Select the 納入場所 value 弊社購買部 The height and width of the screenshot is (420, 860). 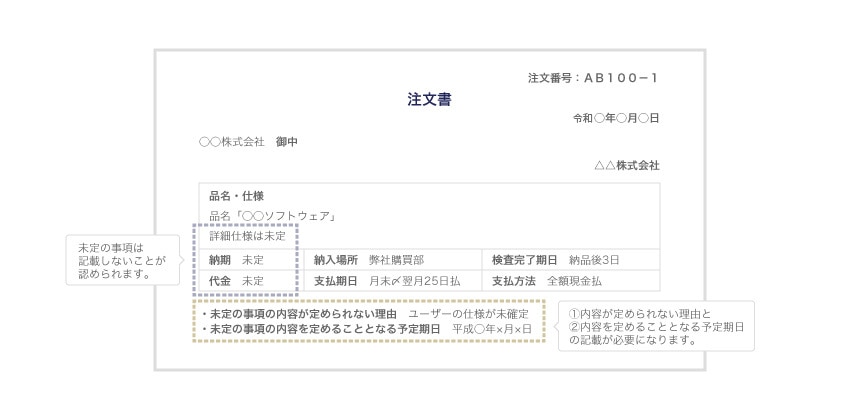pyautogui.click(x=389, y=260)
